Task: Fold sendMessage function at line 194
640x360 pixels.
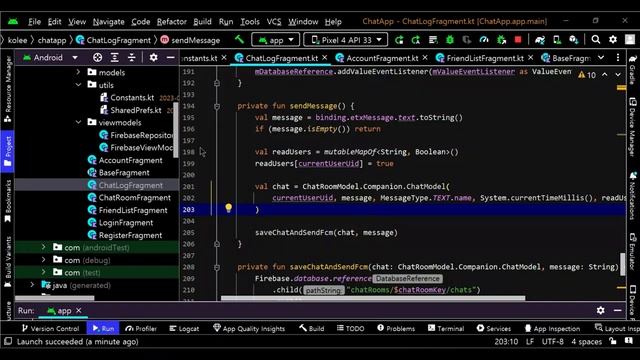Action: click(217, 106)
